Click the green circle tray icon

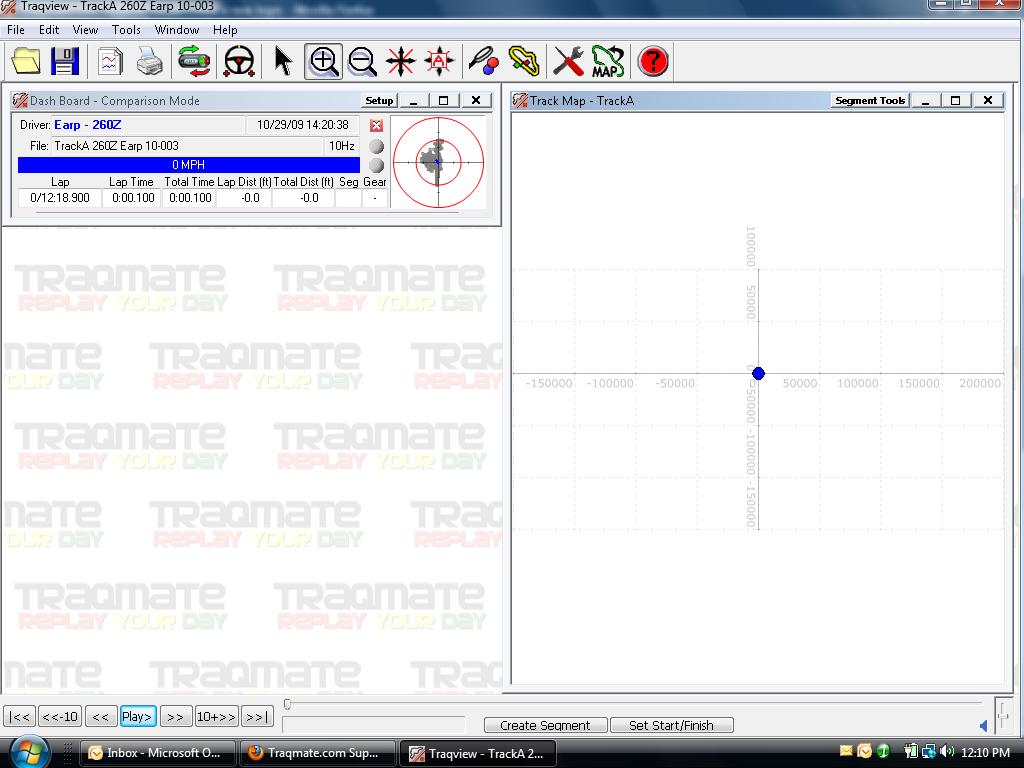coord(883,752)
